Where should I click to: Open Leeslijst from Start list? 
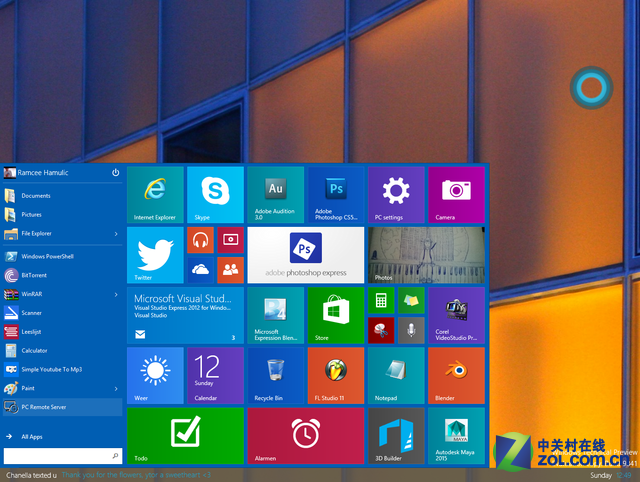(x=62, y=332)
